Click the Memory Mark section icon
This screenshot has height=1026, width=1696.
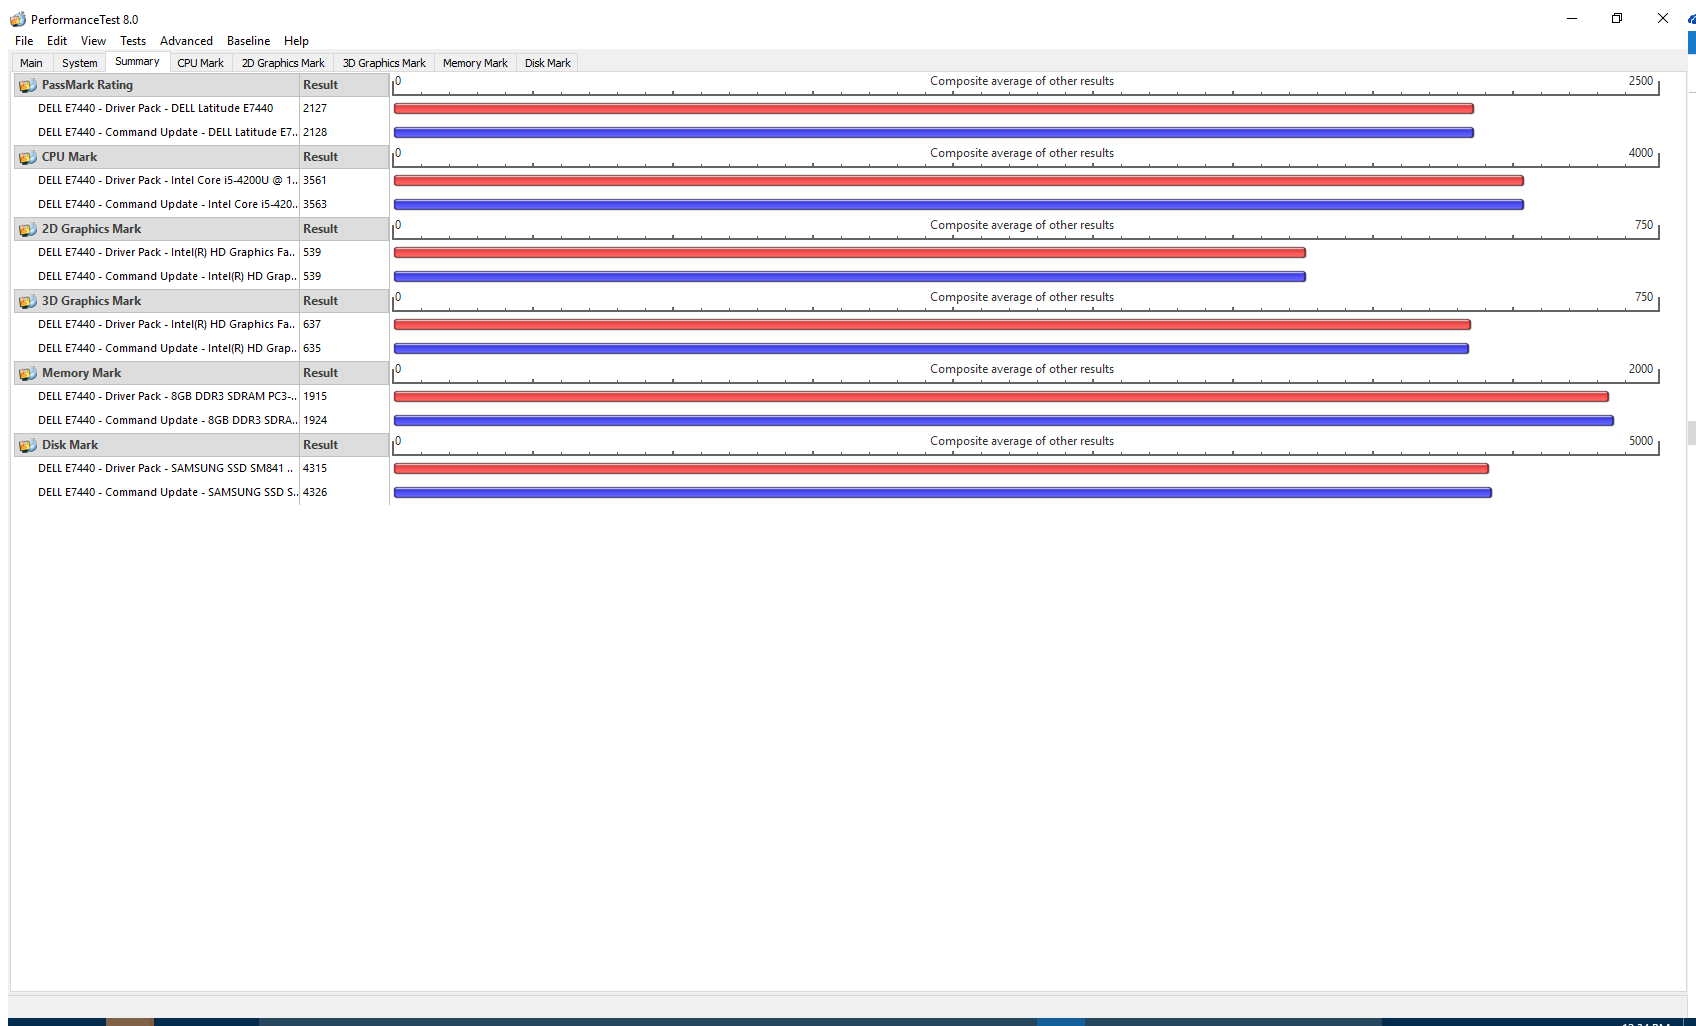pos(28,373)
